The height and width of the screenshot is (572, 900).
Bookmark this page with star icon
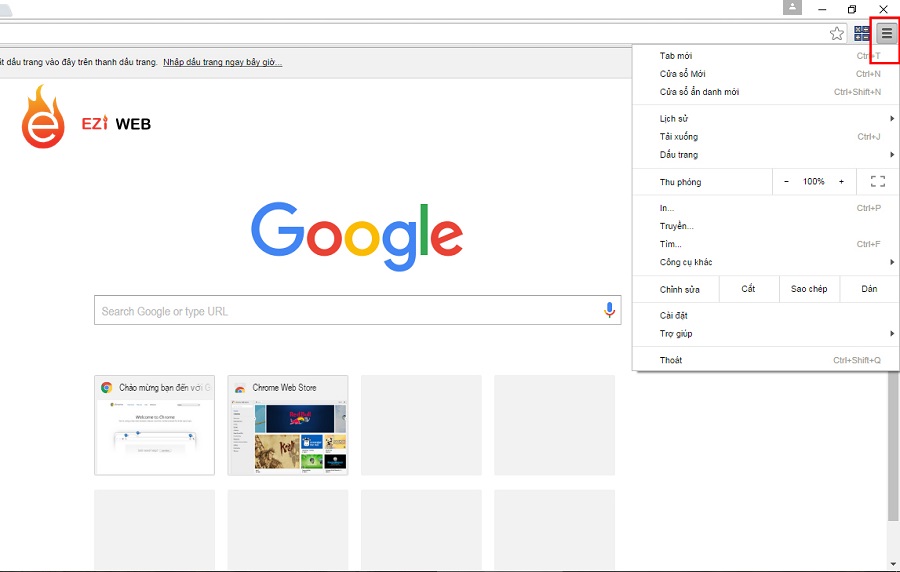coord(837,33)
